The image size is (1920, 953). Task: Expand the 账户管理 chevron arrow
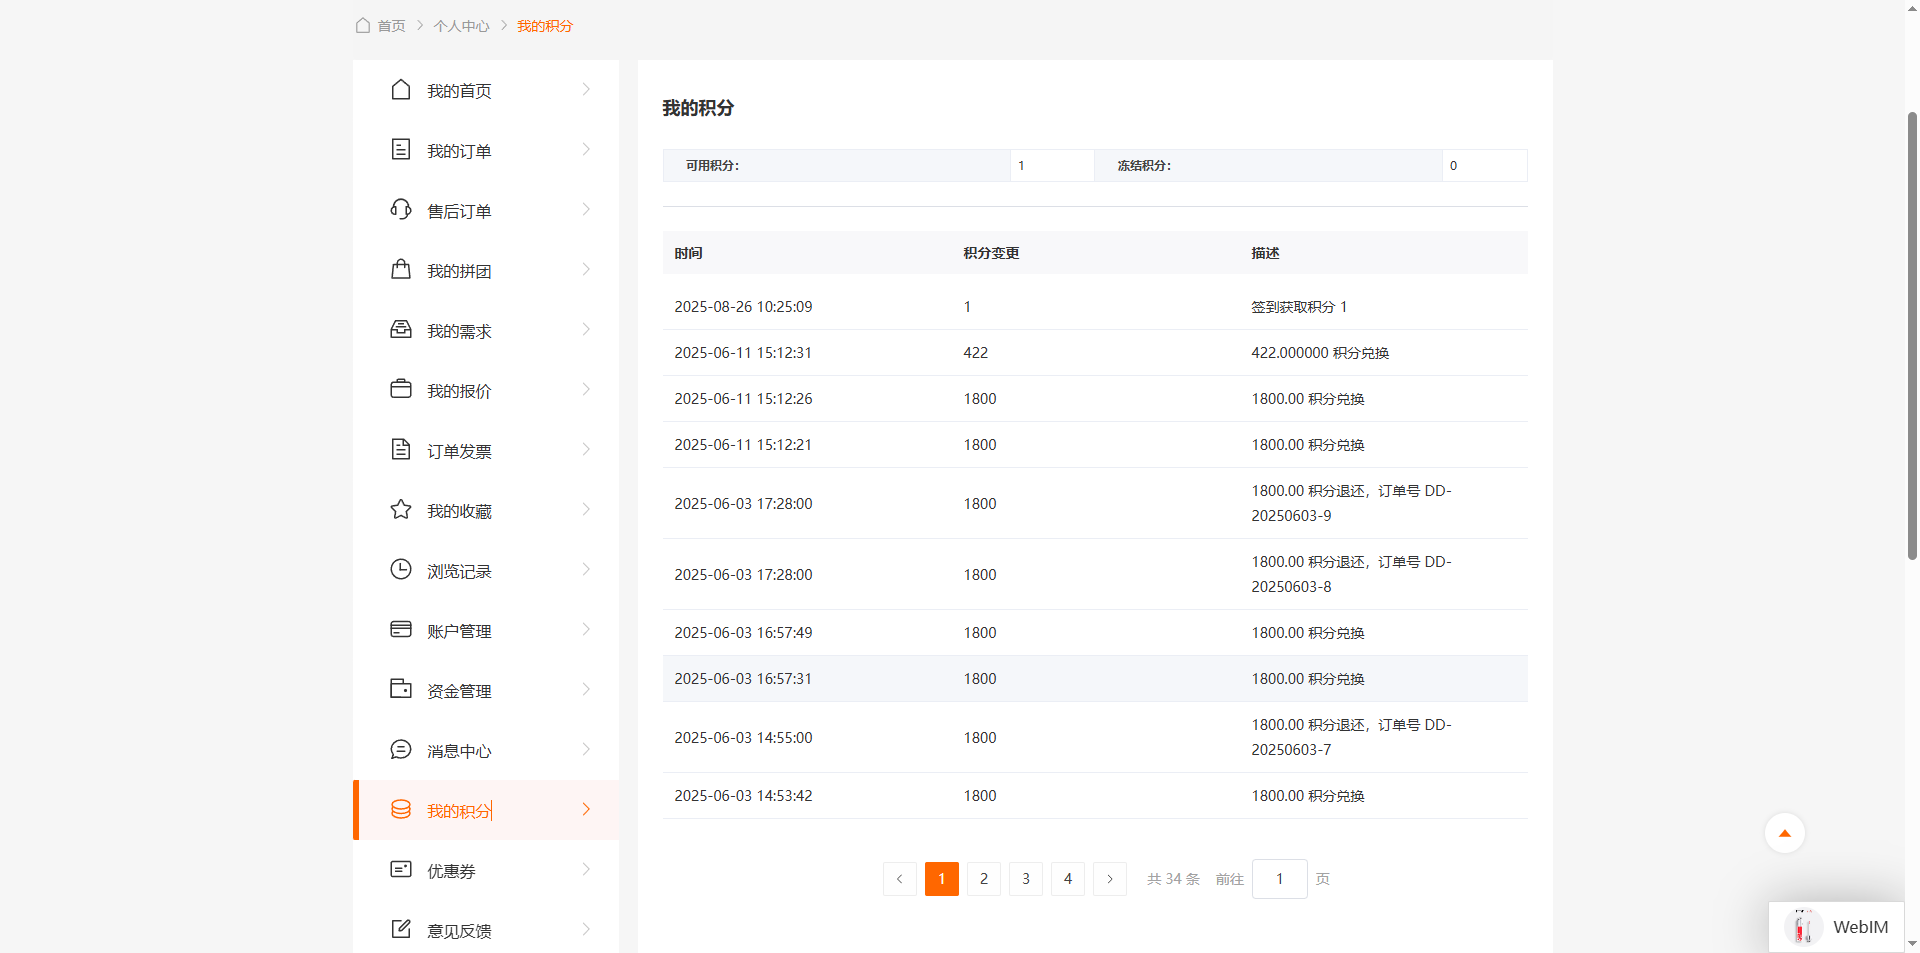click(x=586, y=630)
